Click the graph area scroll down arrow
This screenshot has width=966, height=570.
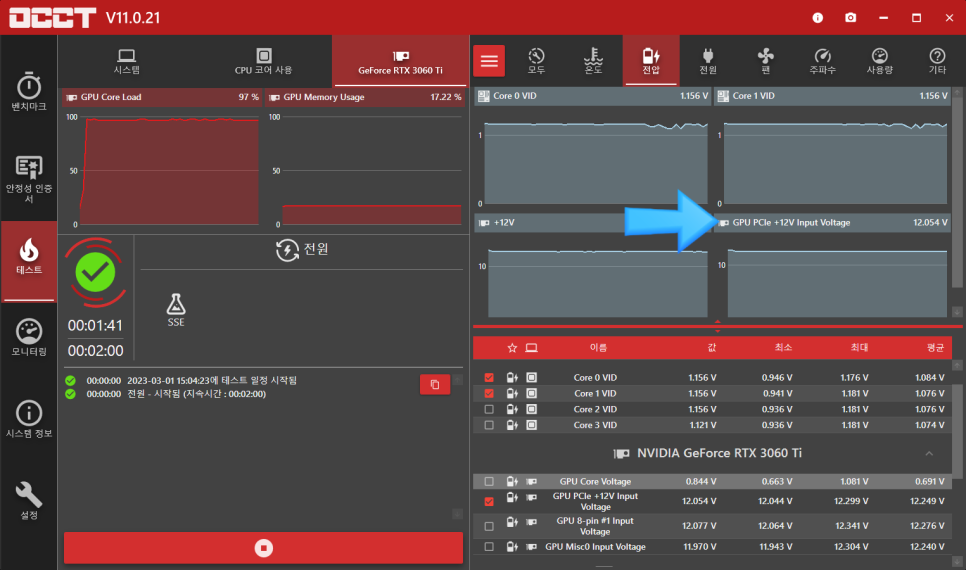(x=957, y=312)
